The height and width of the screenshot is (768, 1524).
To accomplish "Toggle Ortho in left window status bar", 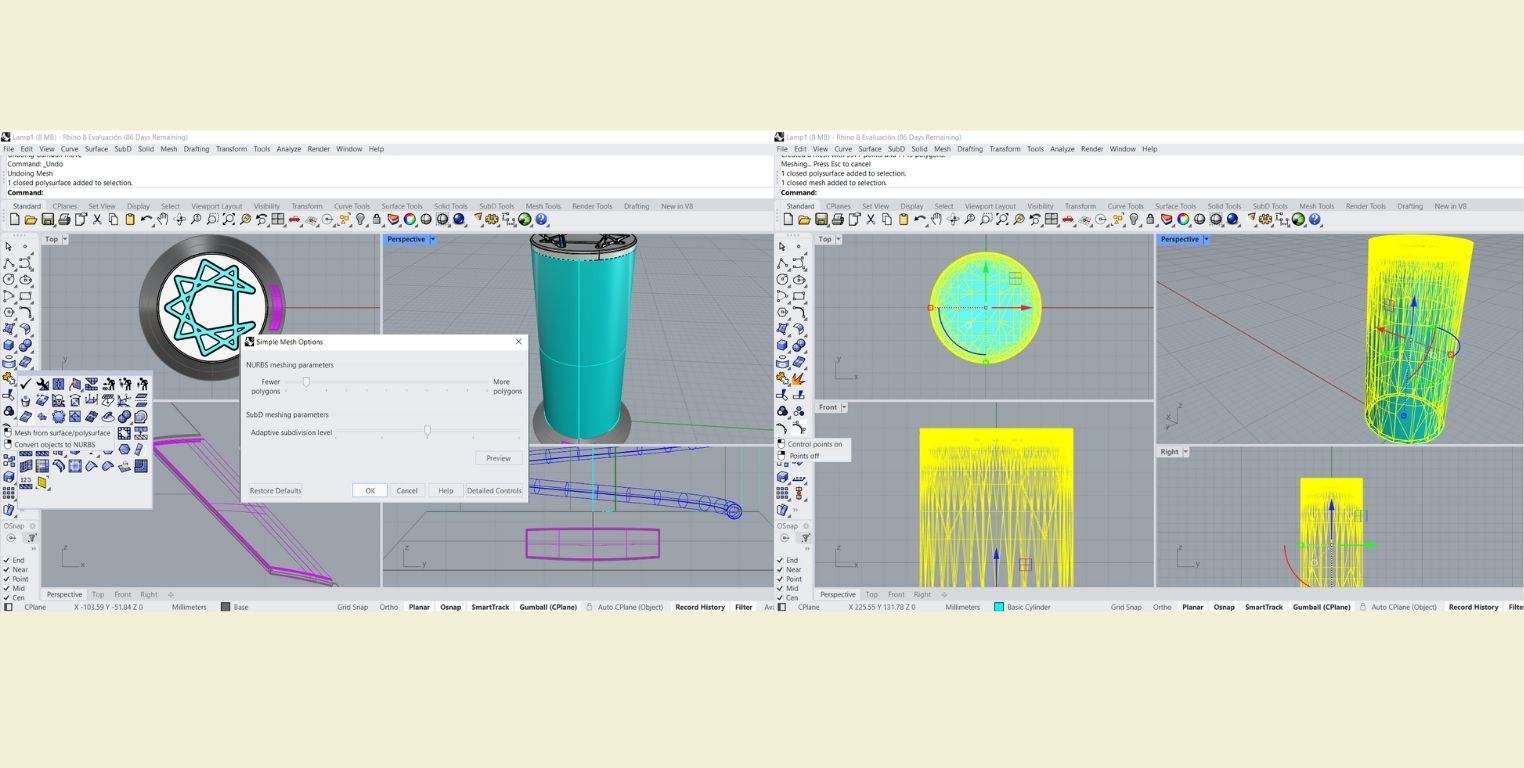I will 389,607.
